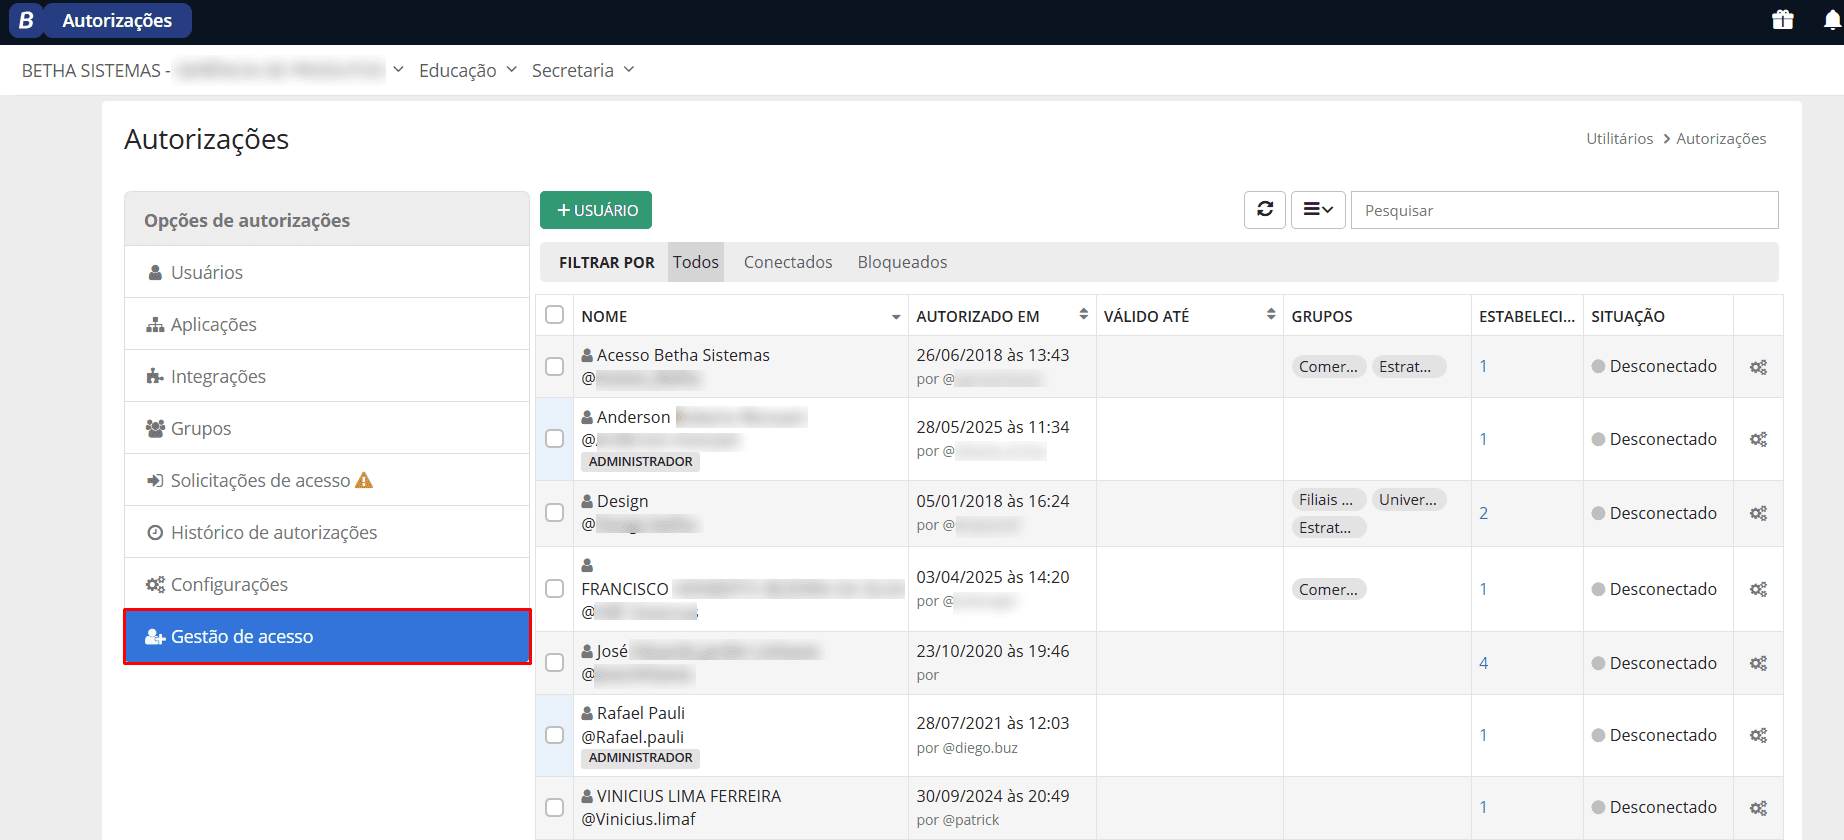Open gear actions for Acesso Betha Sistemas row

pyautogui.click(x=1758, y=367)
